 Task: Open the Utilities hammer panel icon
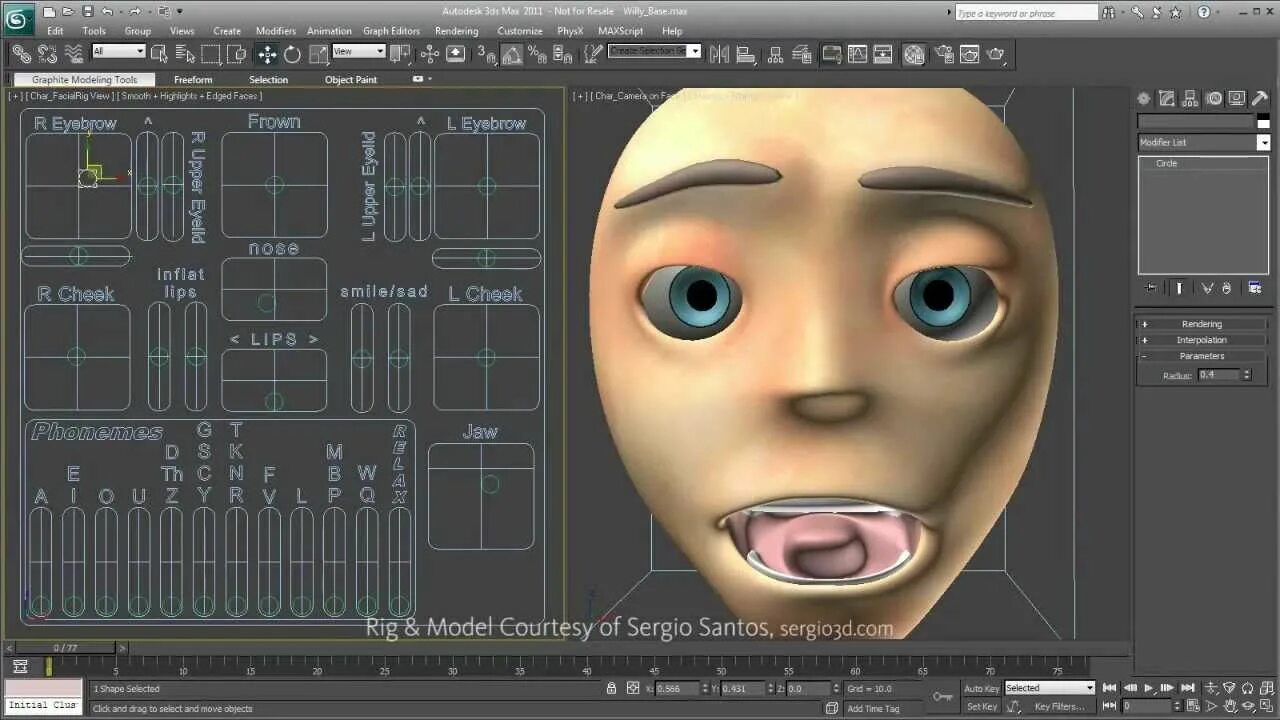tap(1260, 98)
